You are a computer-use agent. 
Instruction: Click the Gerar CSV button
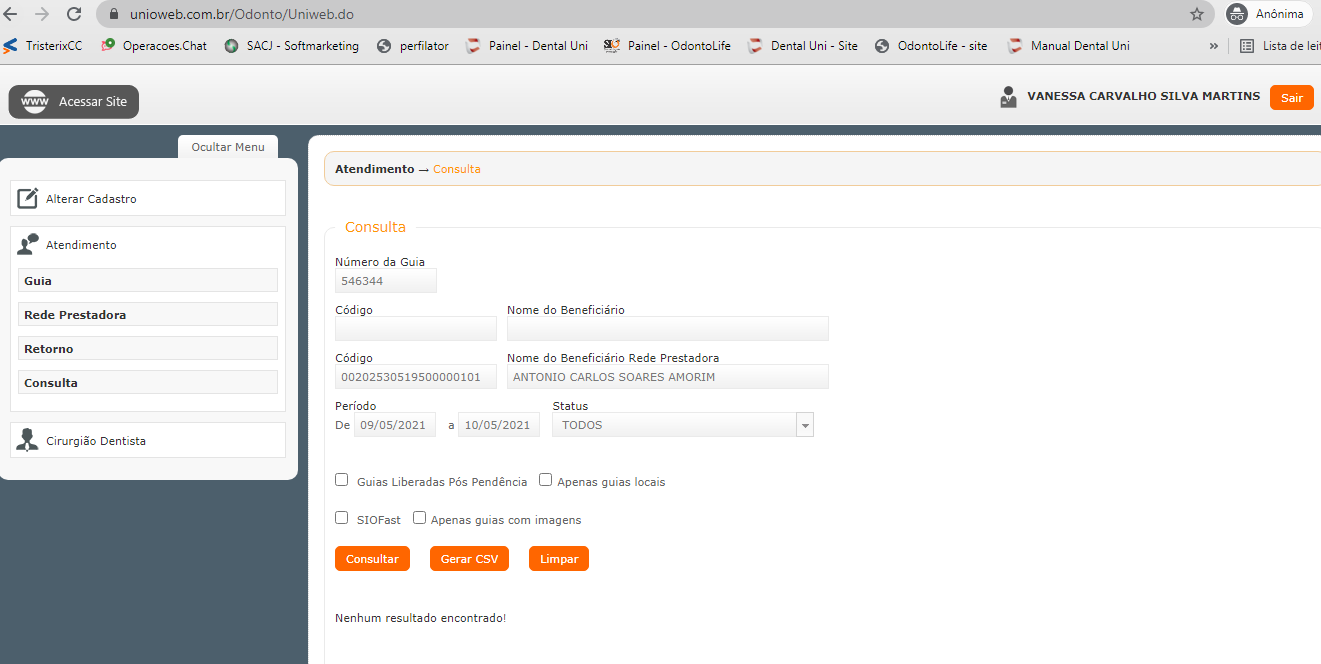tap(469, 559)
